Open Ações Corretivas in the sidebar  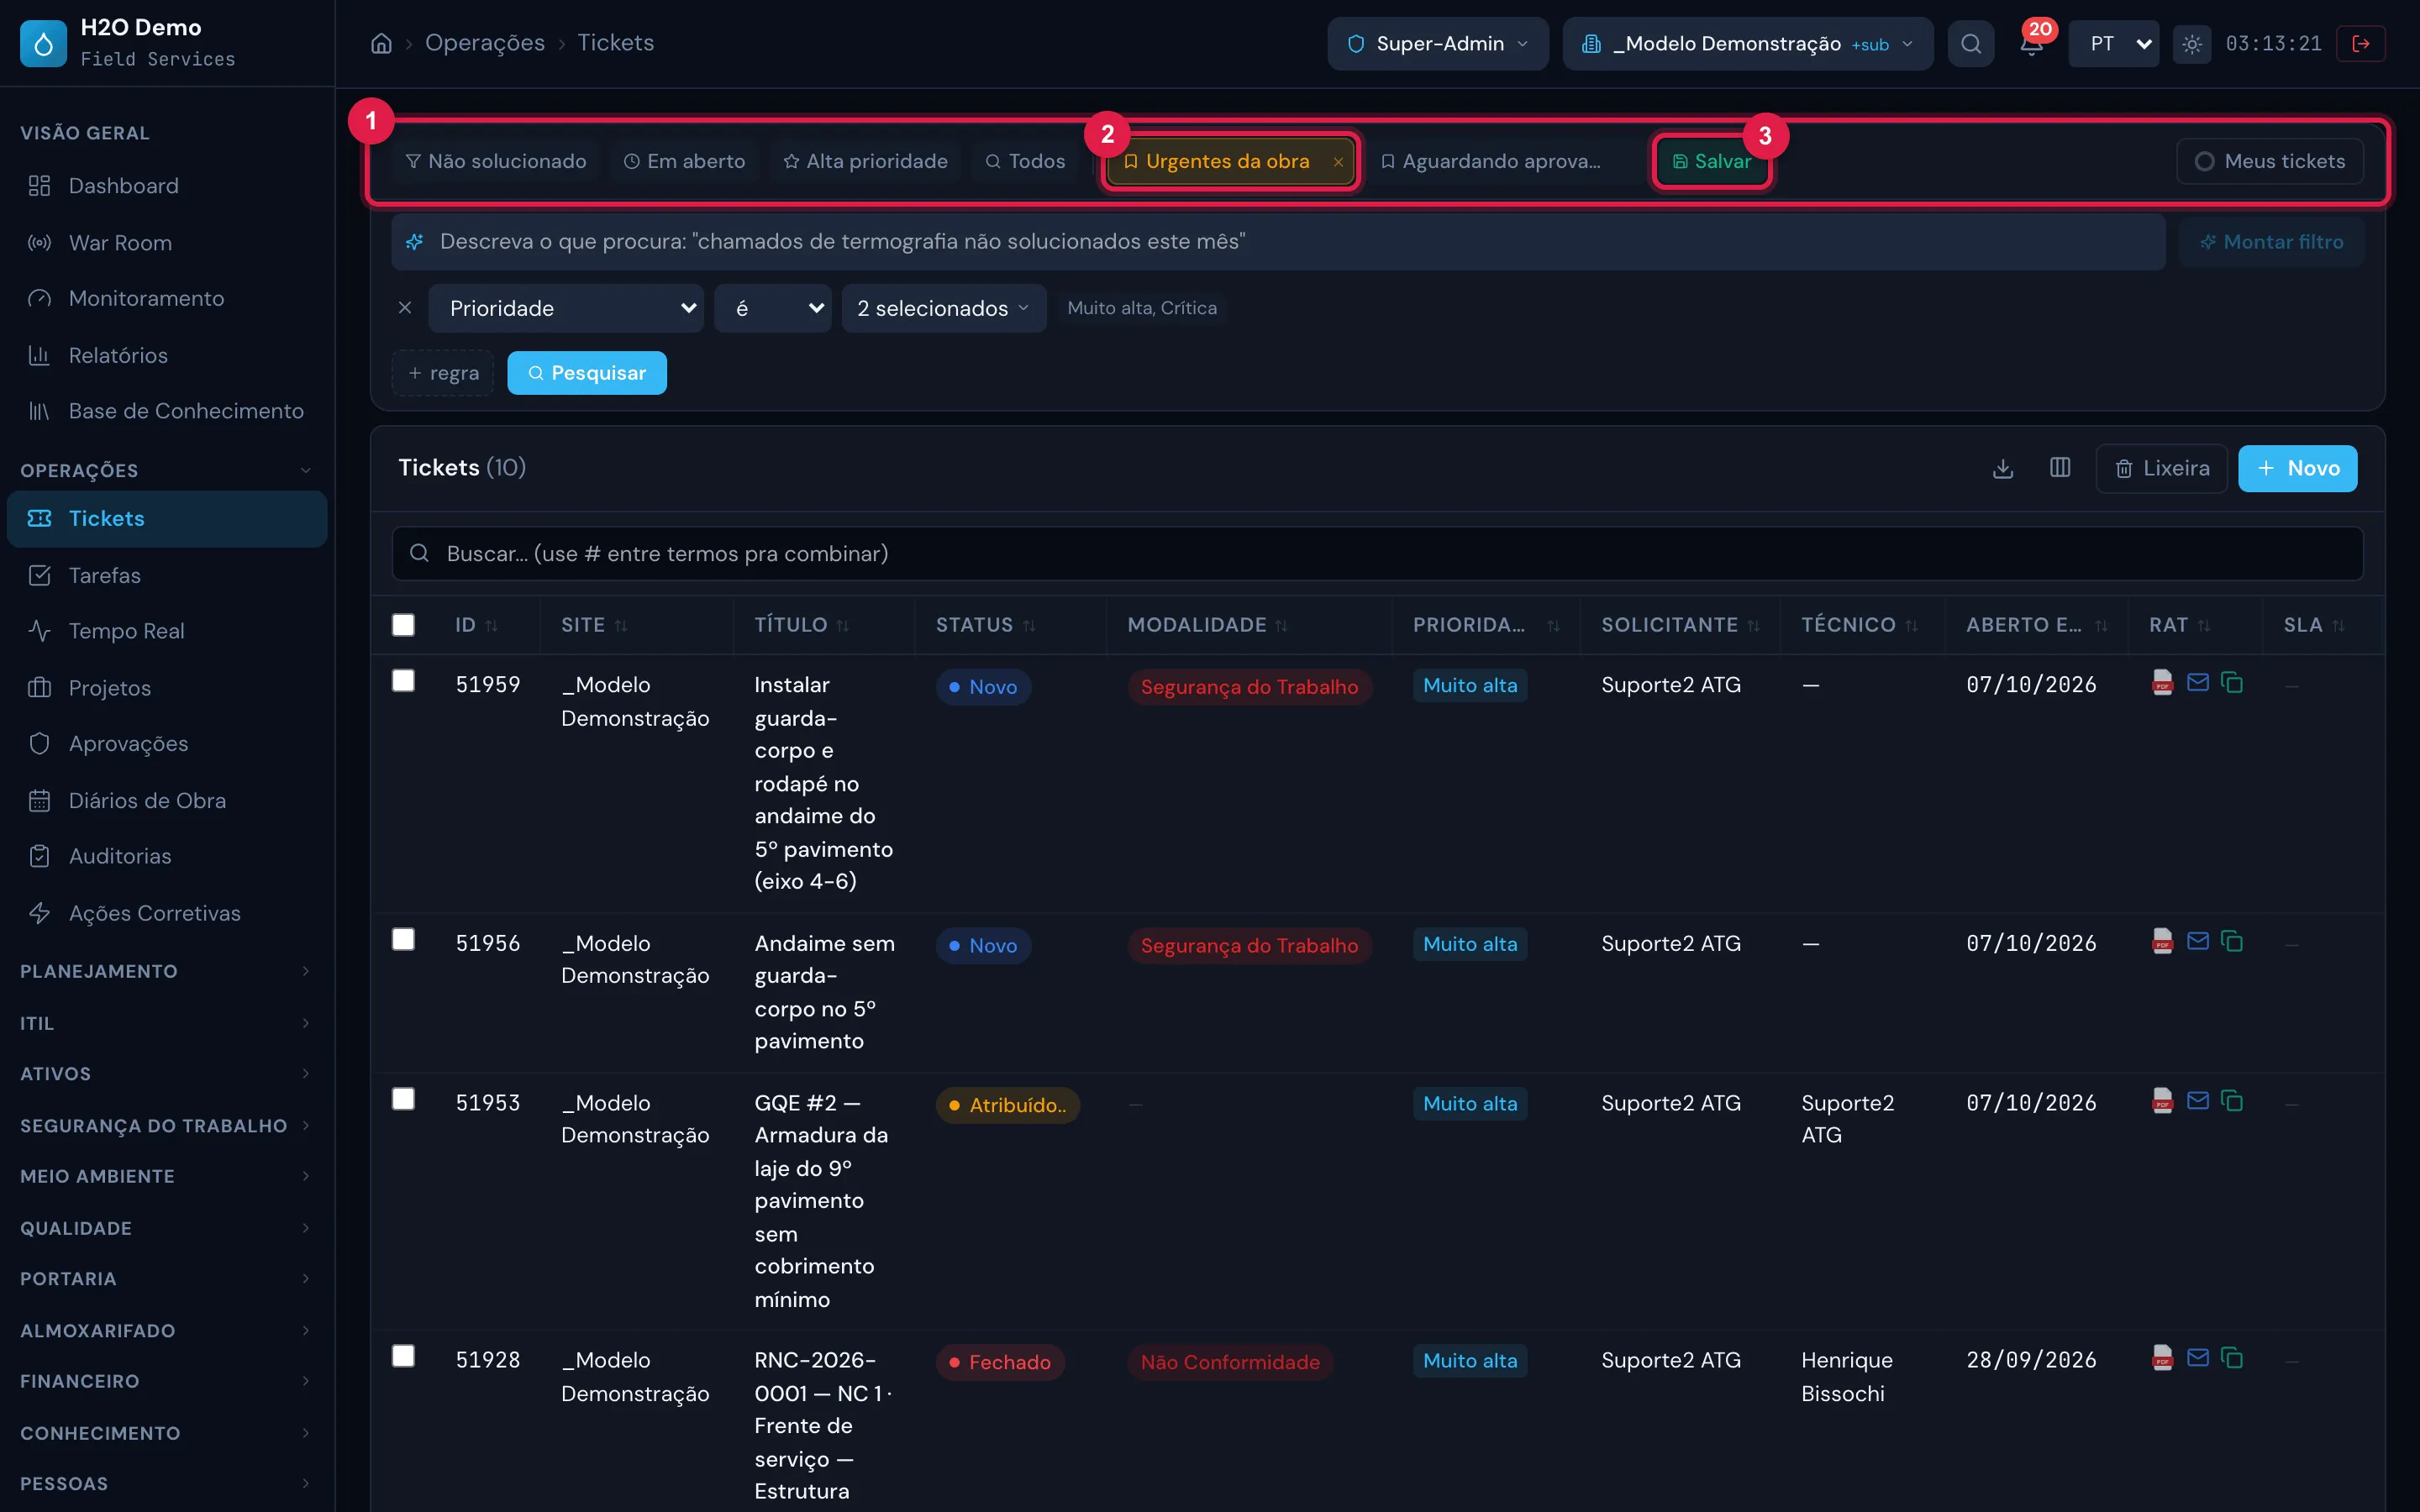[167, 913]
